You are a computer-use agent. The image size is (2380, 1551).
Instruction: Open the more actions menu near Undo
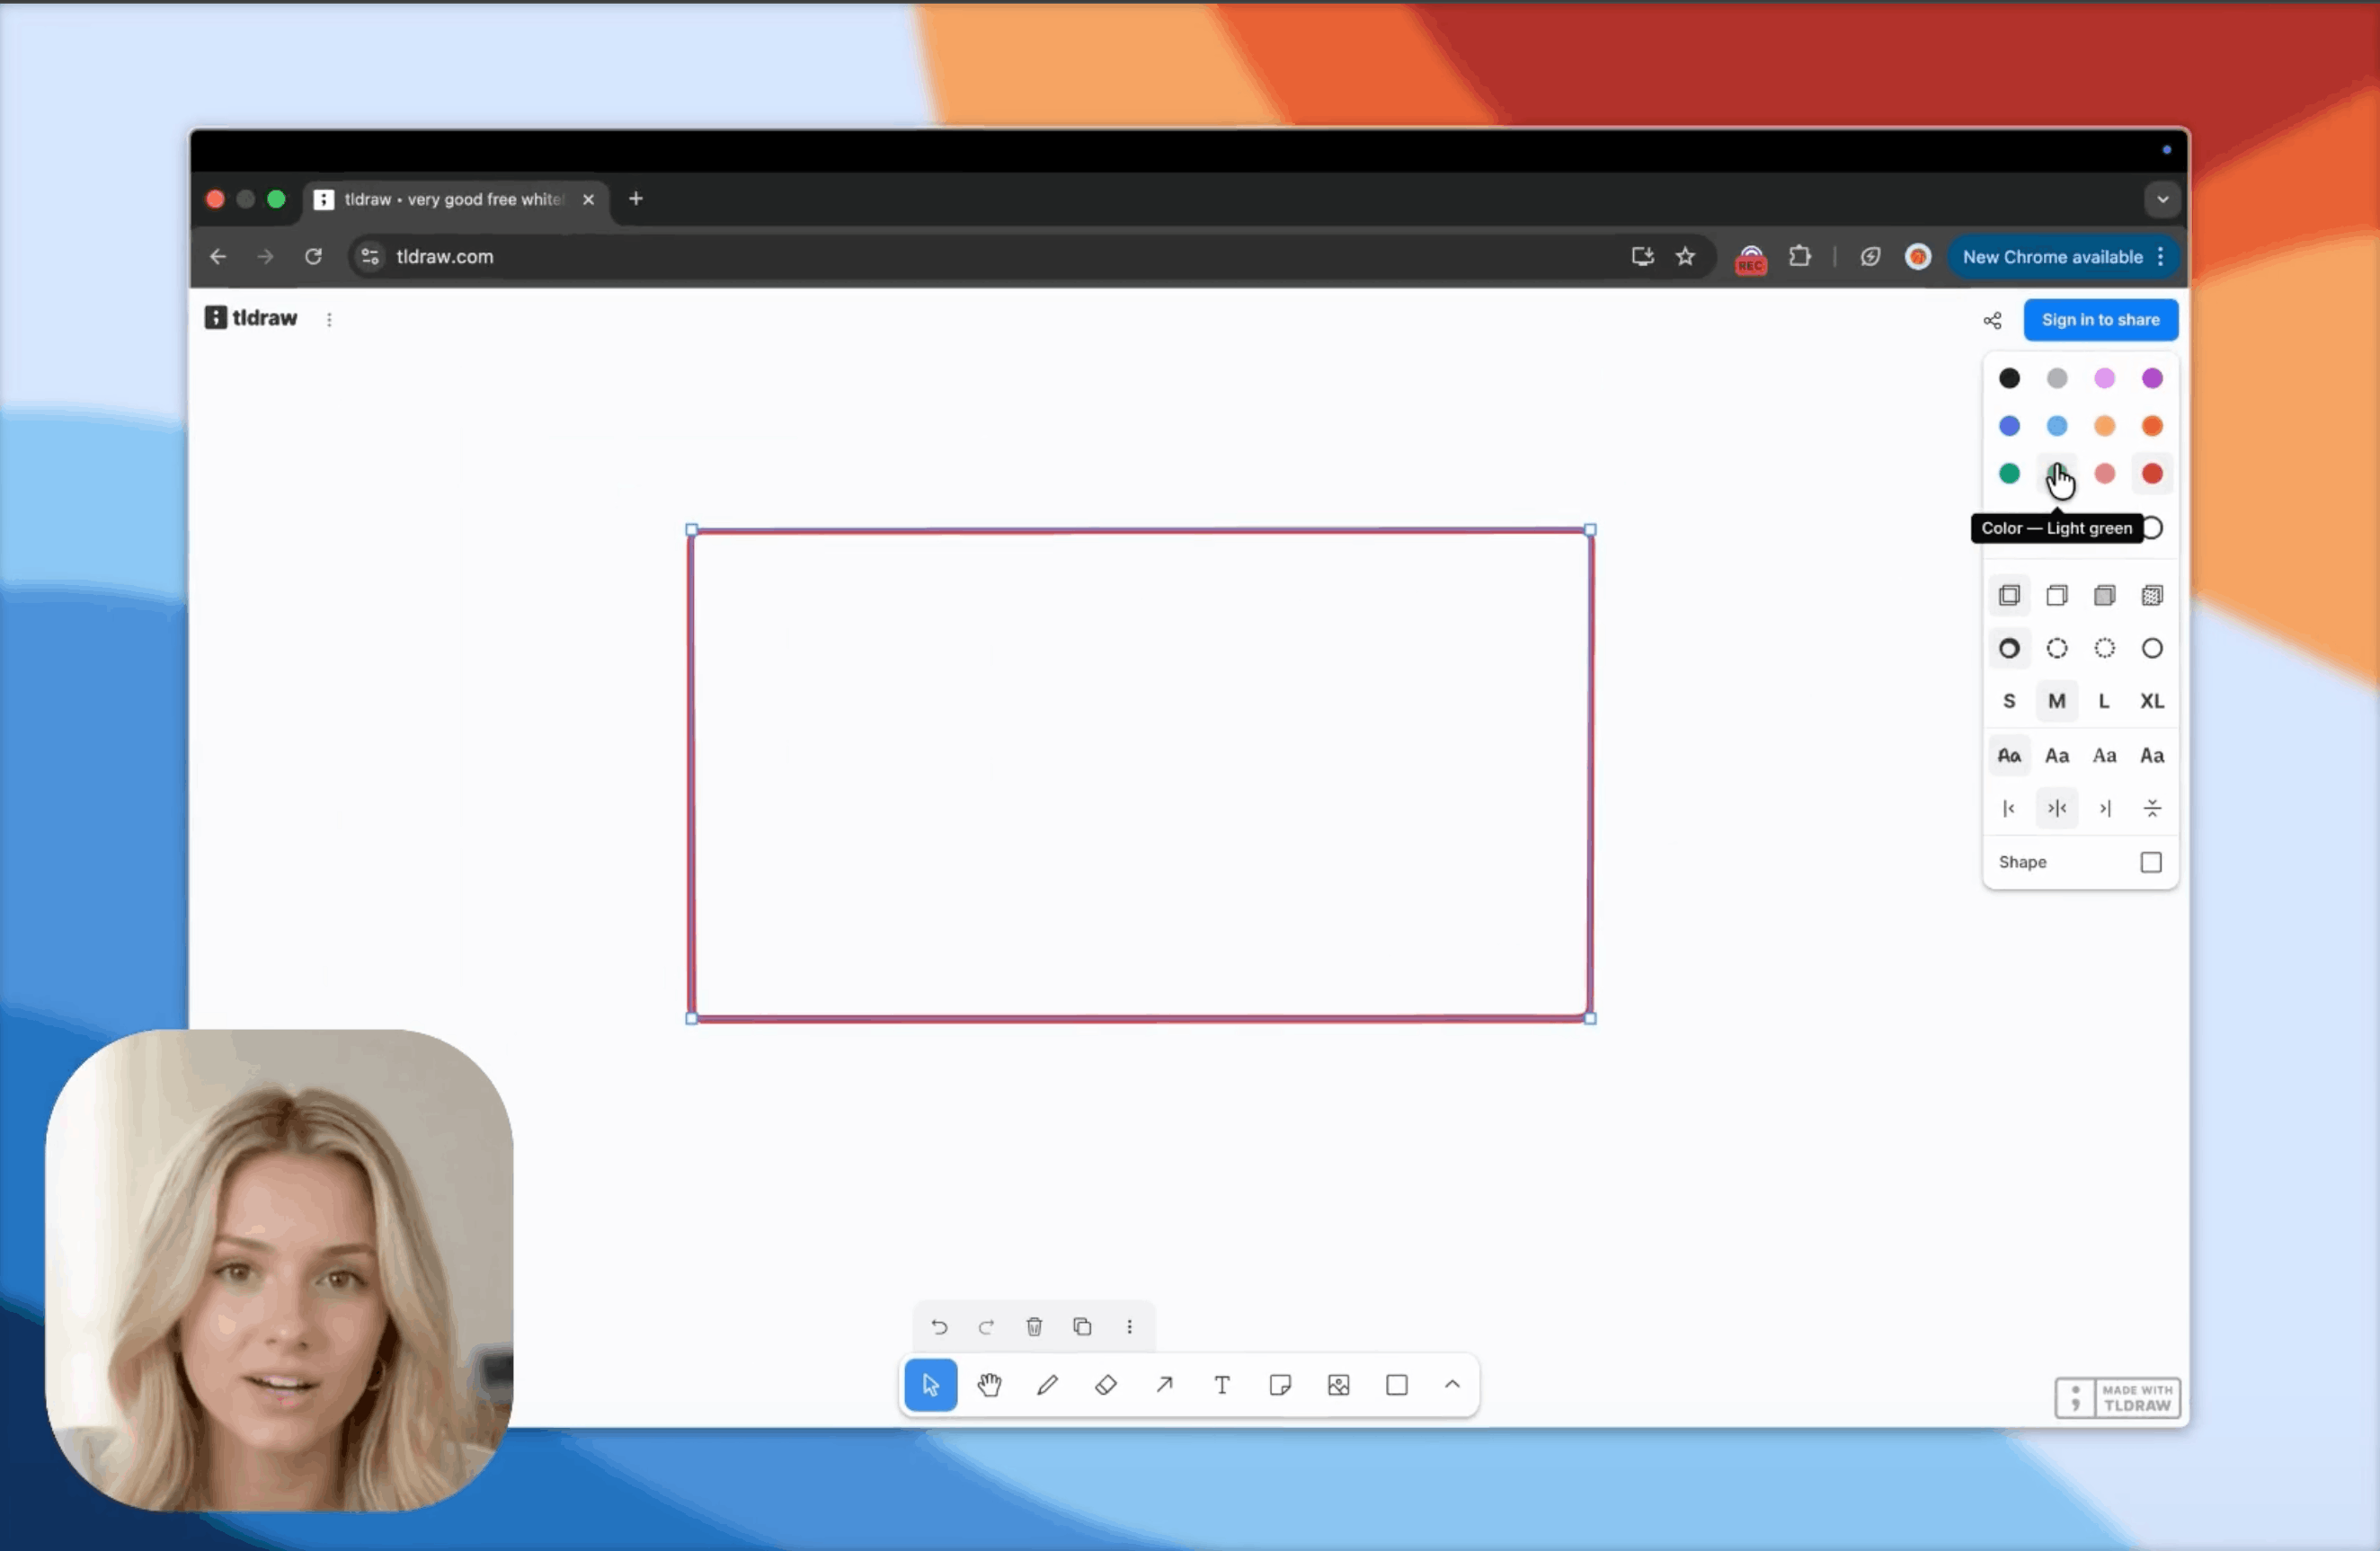[x=1130, y=1327]
